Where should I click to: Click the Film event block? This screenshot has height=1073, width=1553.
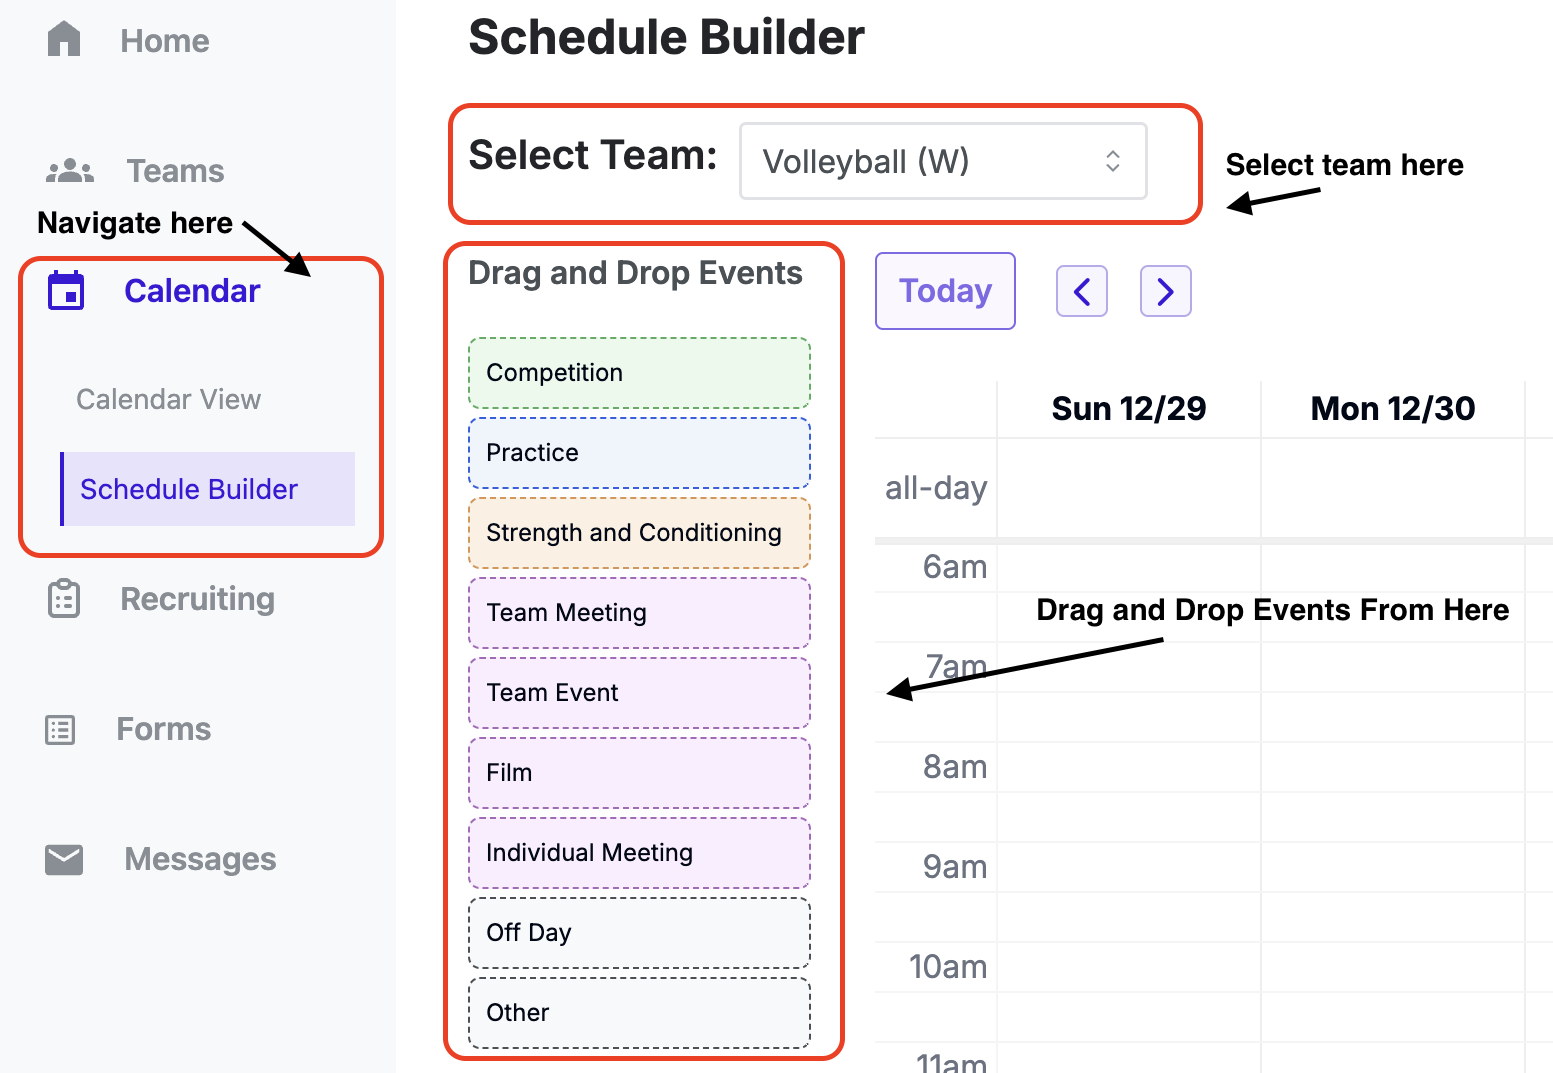click(639, 773)
